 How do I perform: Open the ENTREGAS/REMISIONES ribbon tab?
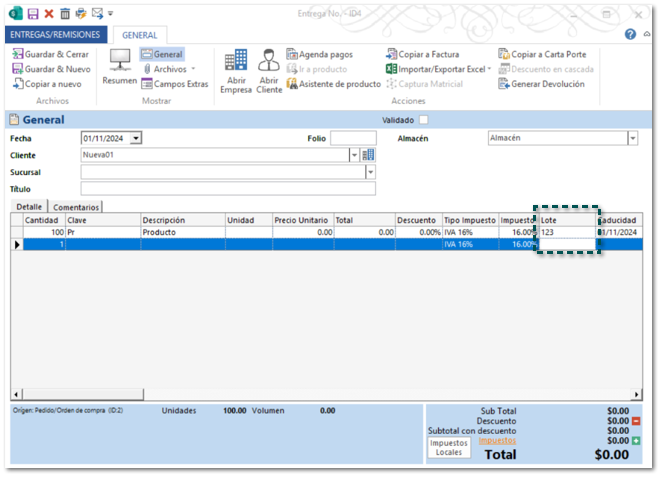pyautogui.click(x=55, y=34)
